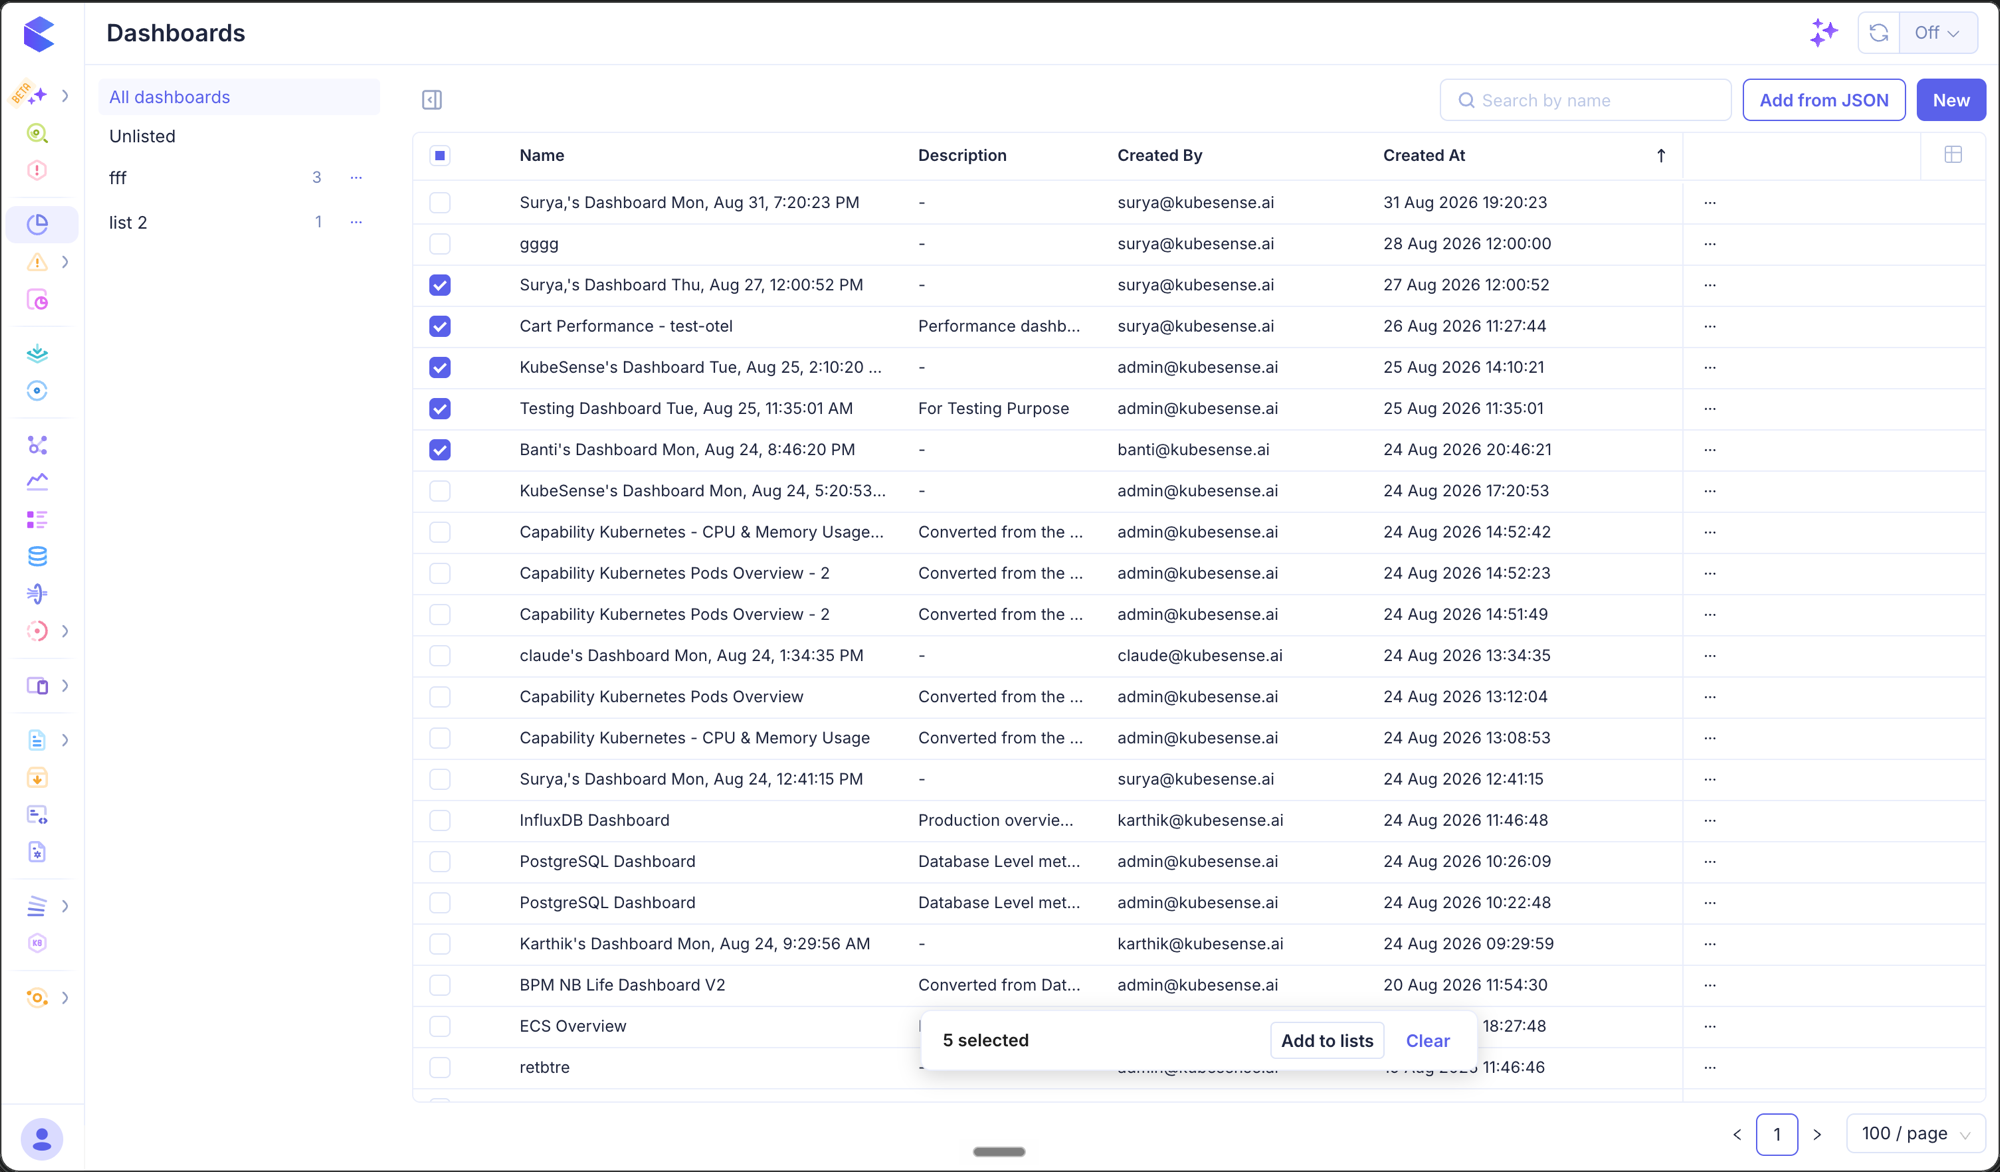
Task: Open the pink dashed circle sidebar icon
Action: 37,631
